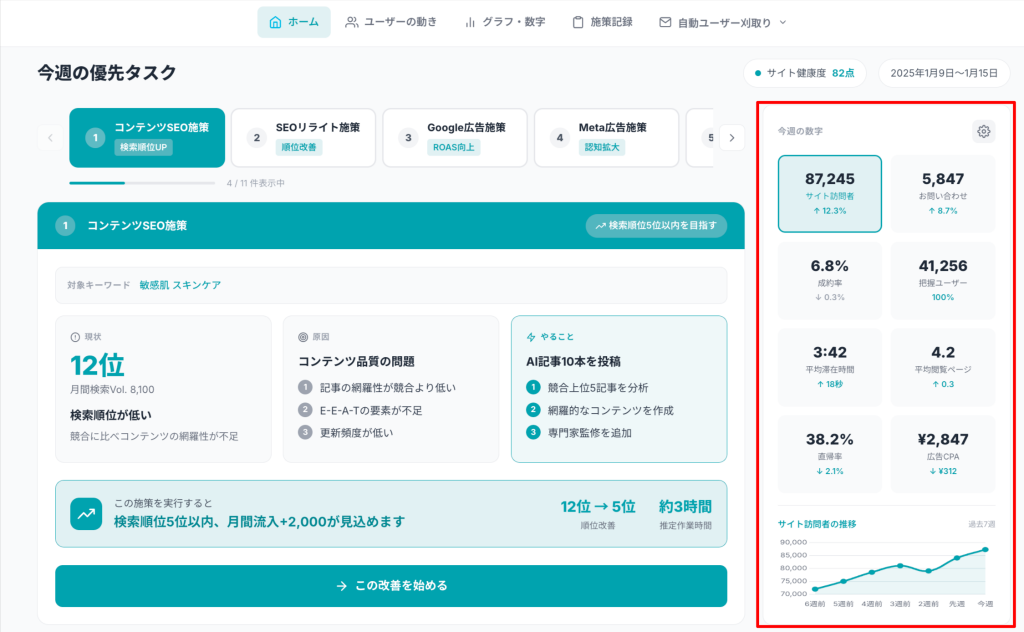The width and height of the screenshot is (1024, 632).
Task: Select the お問い合わせ 5,847 metric card
Action: click(x=943, y=193)
